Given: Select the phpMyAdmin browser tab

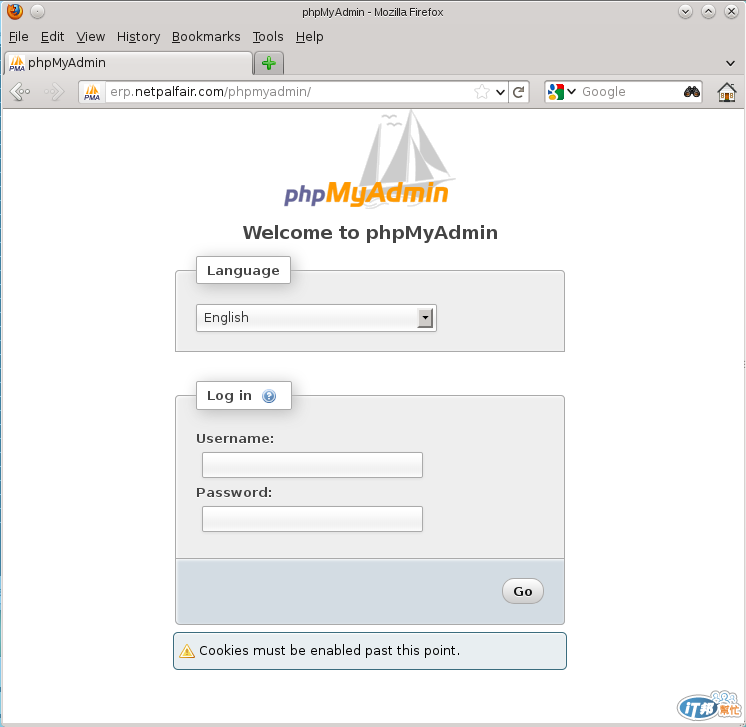Looking at the screenshot, I should click(x=128, y=63).
